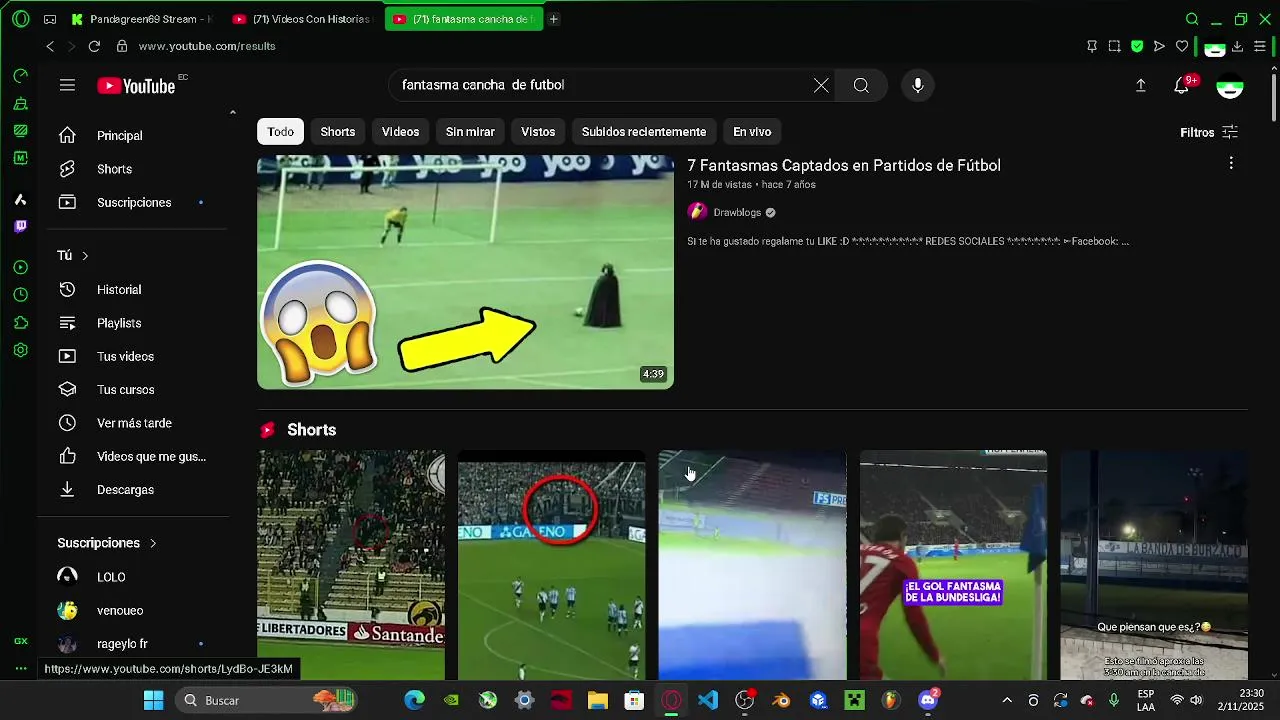Expand the Suscripciones section header
1280x720 pixels.
[107, 543]
